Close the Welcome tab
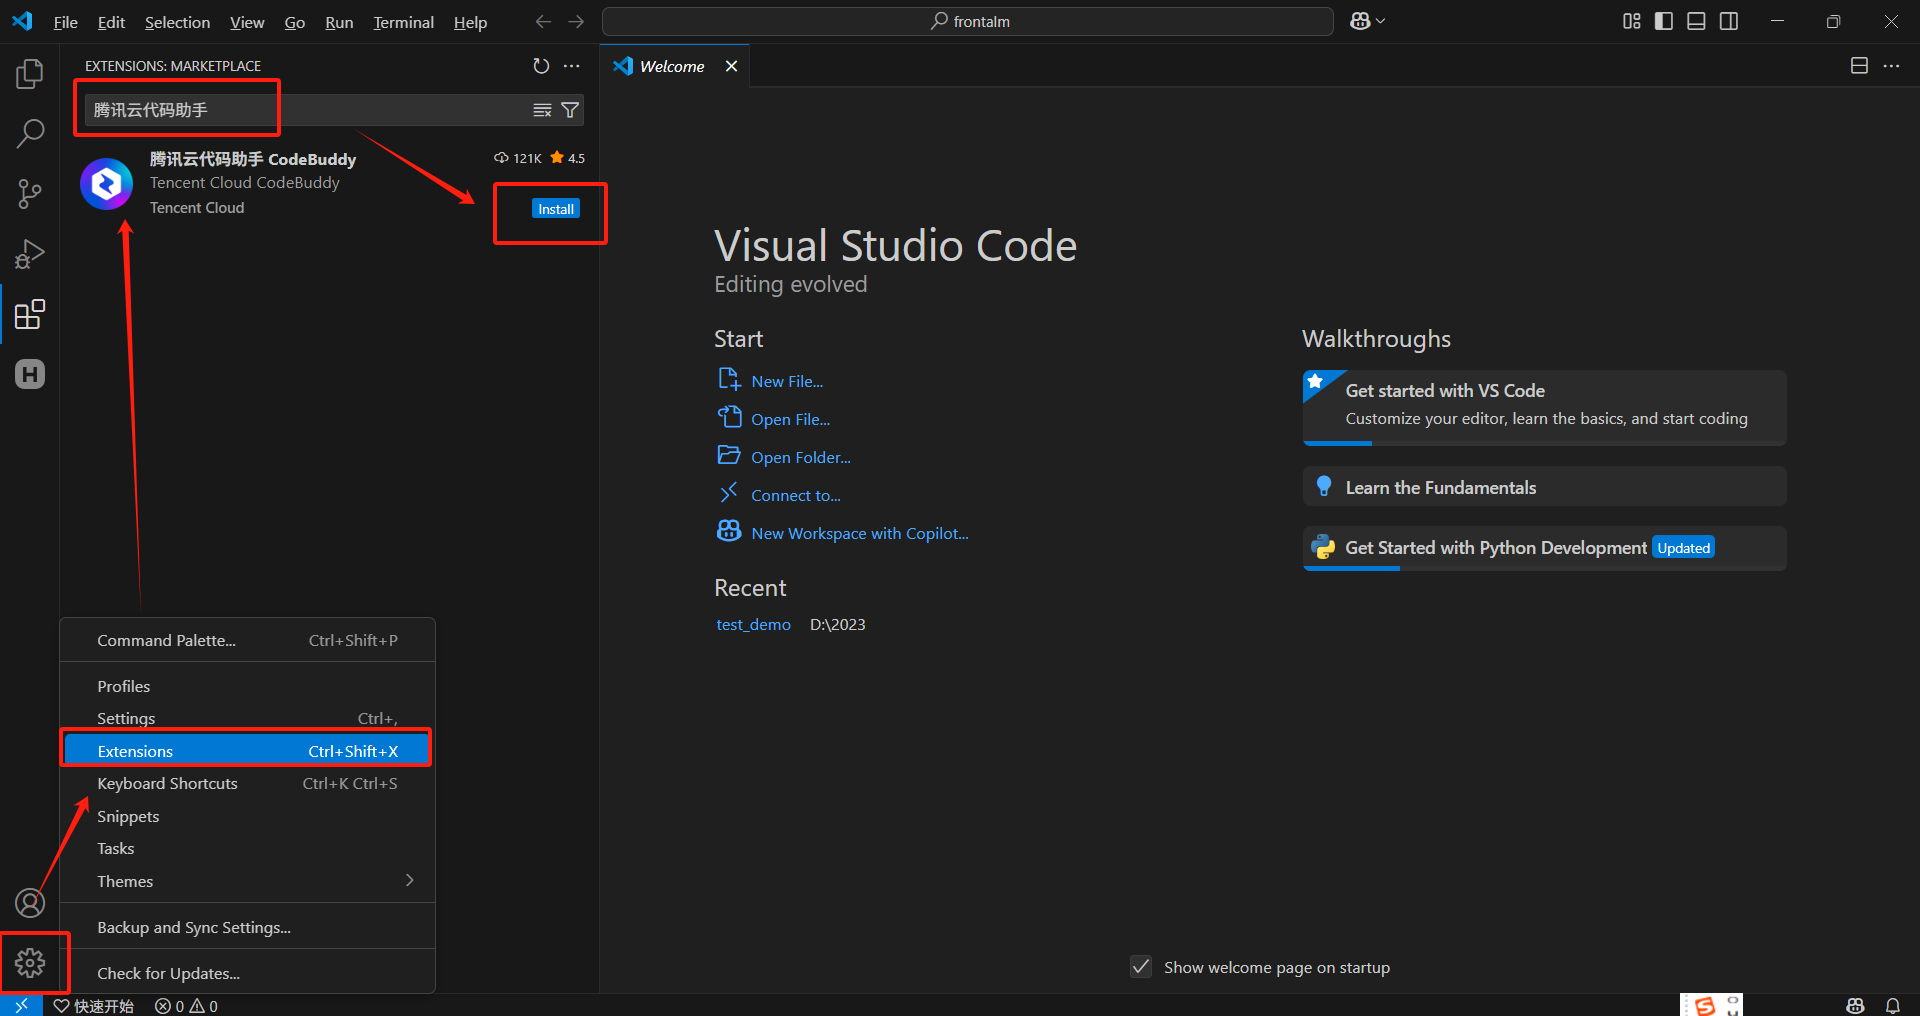This screenshot has width=1920, height=1016. click(731, 66)
